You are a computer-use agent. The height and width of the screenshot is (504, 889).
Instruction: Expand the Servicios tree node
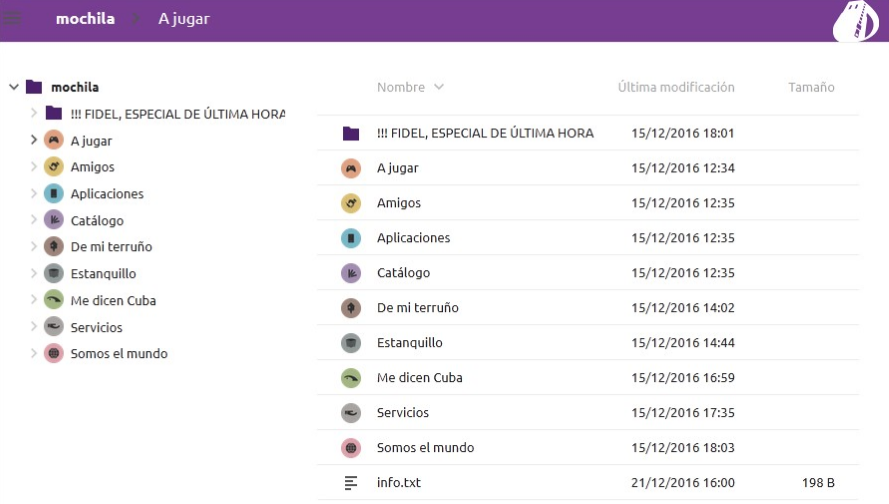click(34, 327)
